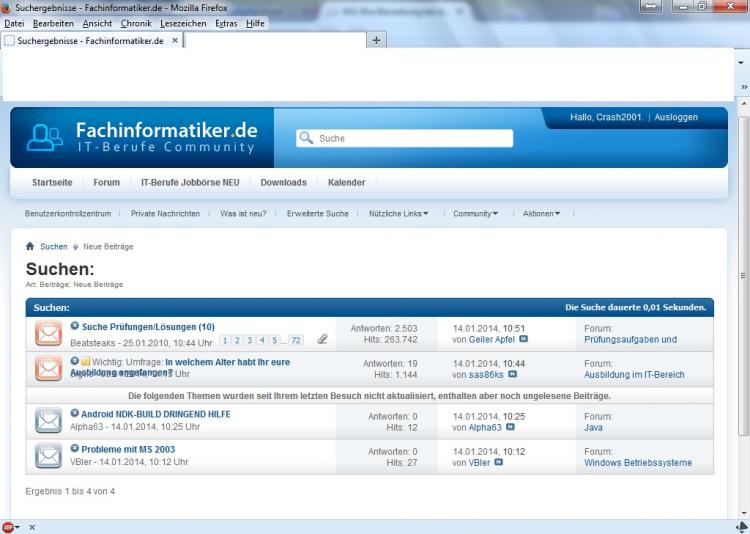750x534 pixels.
Task: Open the Bearbeiten menu
Action: click(53, 23)
